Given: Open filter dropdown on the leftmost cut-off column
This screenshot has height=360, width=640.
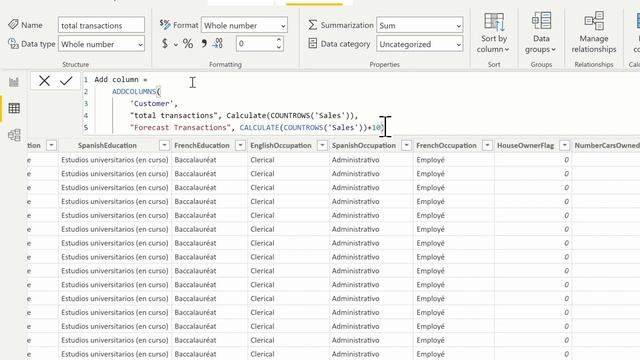Looking at the screenshot, I should (51, 145).
